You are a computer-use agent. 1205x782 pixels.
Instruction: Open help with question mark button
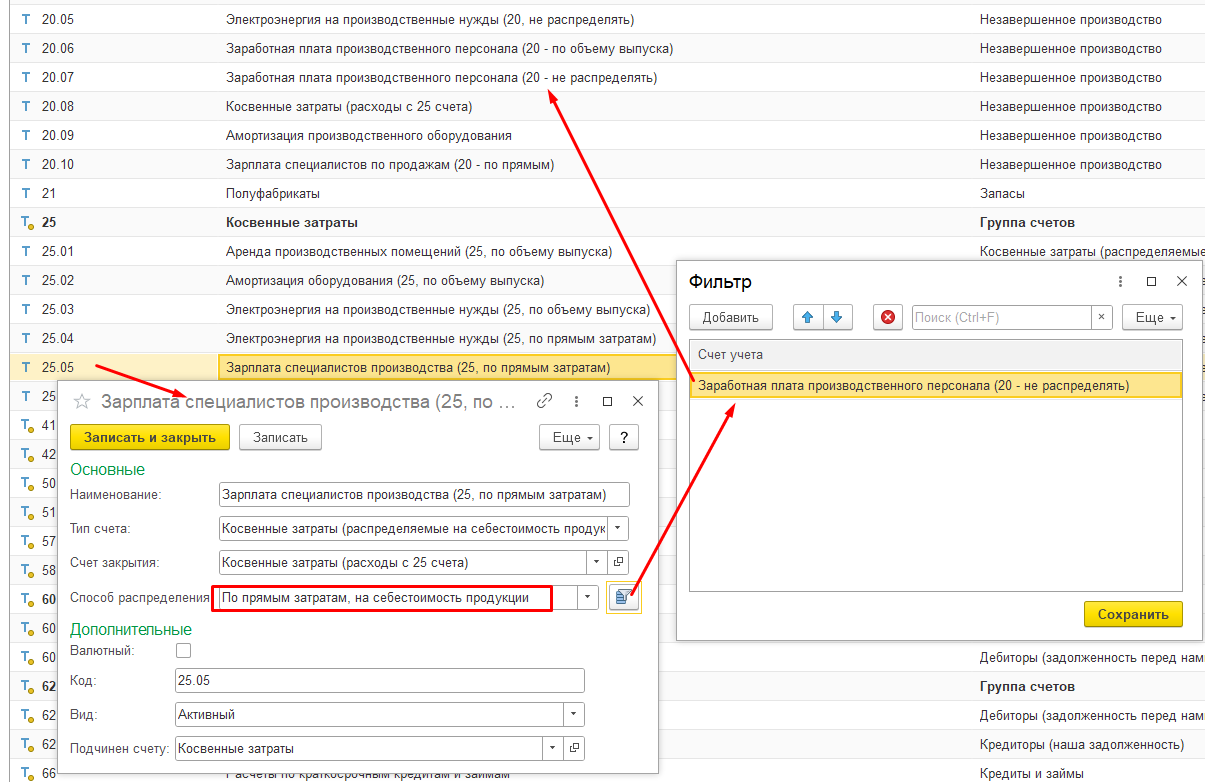click(x=624, y=437)
